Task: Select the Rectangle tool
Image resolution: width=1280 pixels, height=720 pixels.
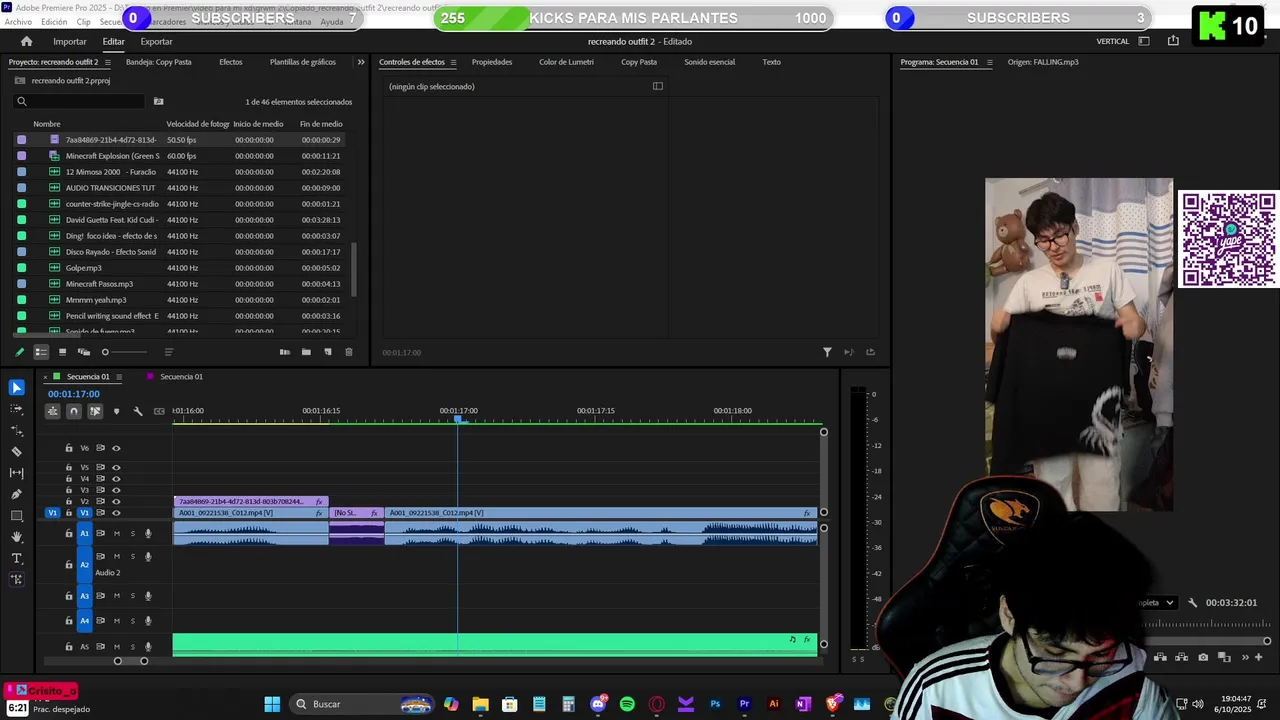Action: 17,516
